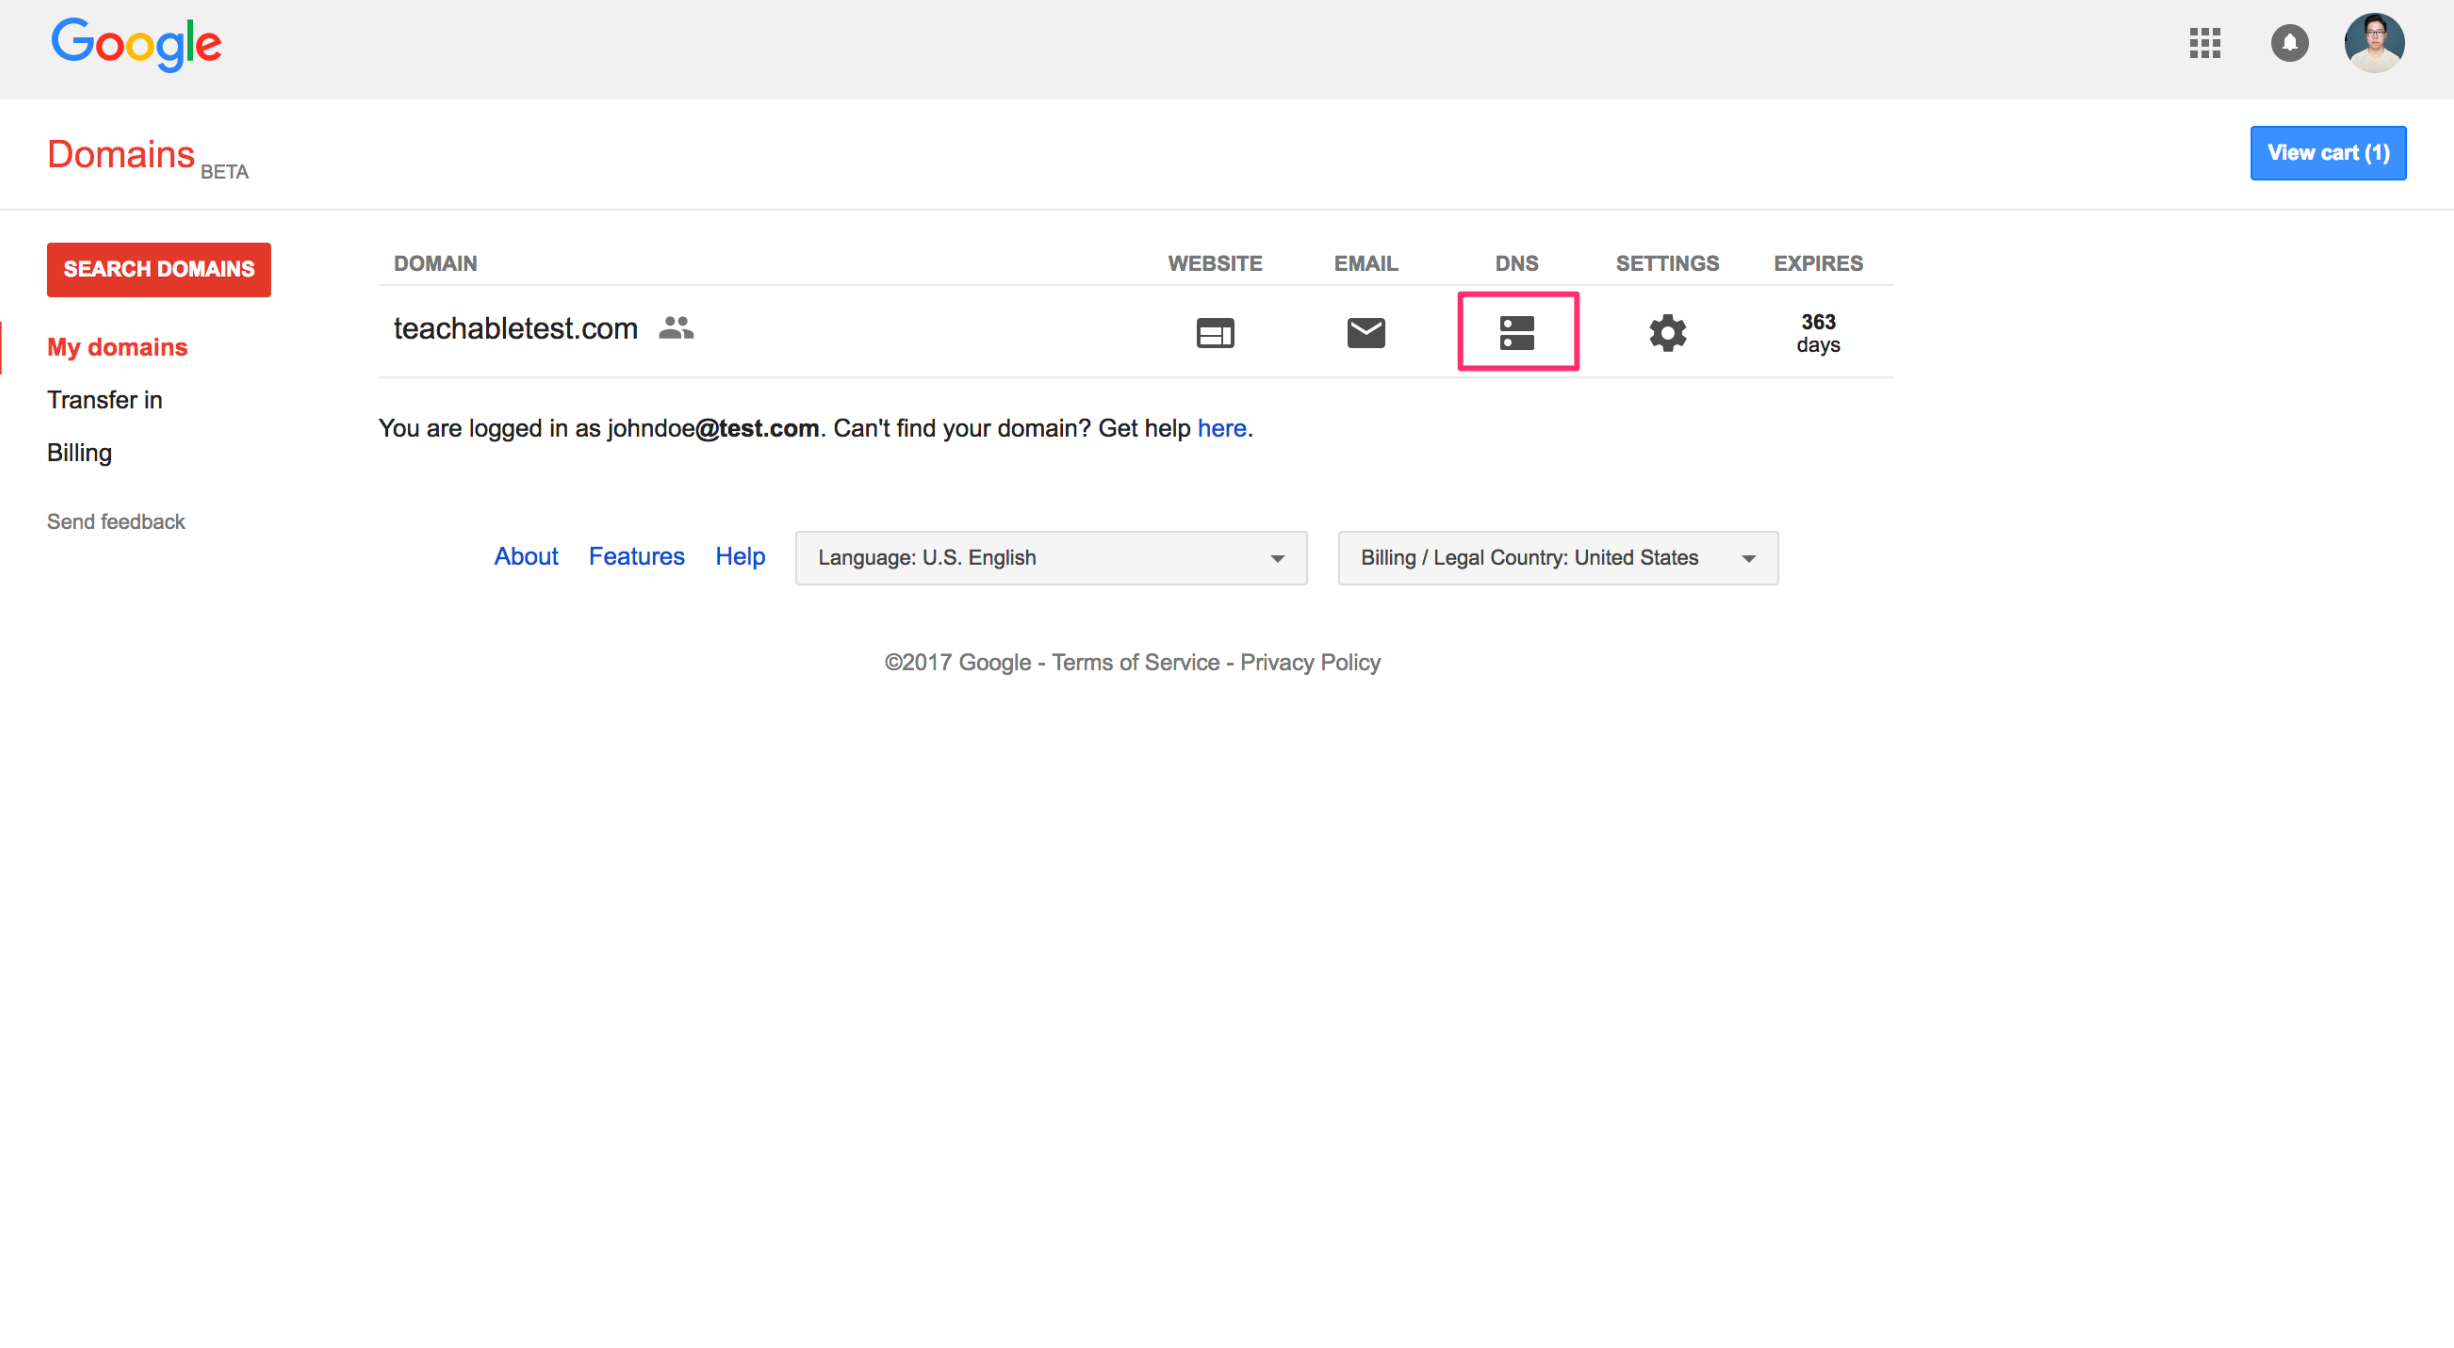Click the here help link
The height and width of the screenshot is (1348, 2454).
click(1221, 428)
